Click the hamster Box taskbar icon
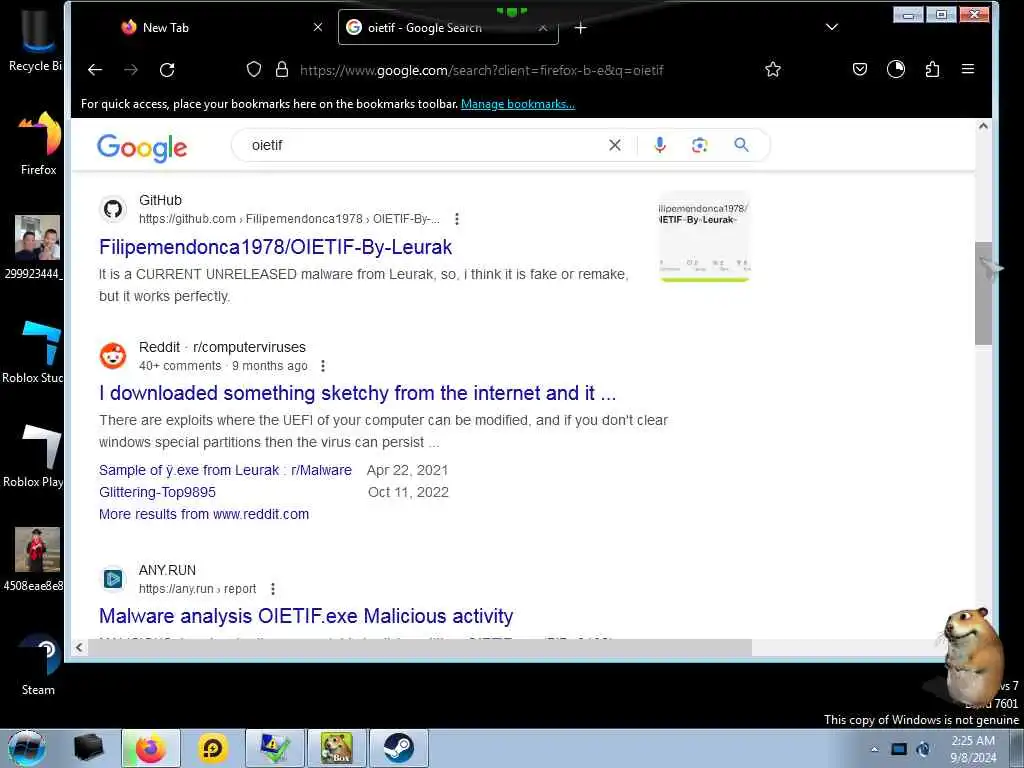This screenshot has width=1024, height=768. click(x=337, y=748)
